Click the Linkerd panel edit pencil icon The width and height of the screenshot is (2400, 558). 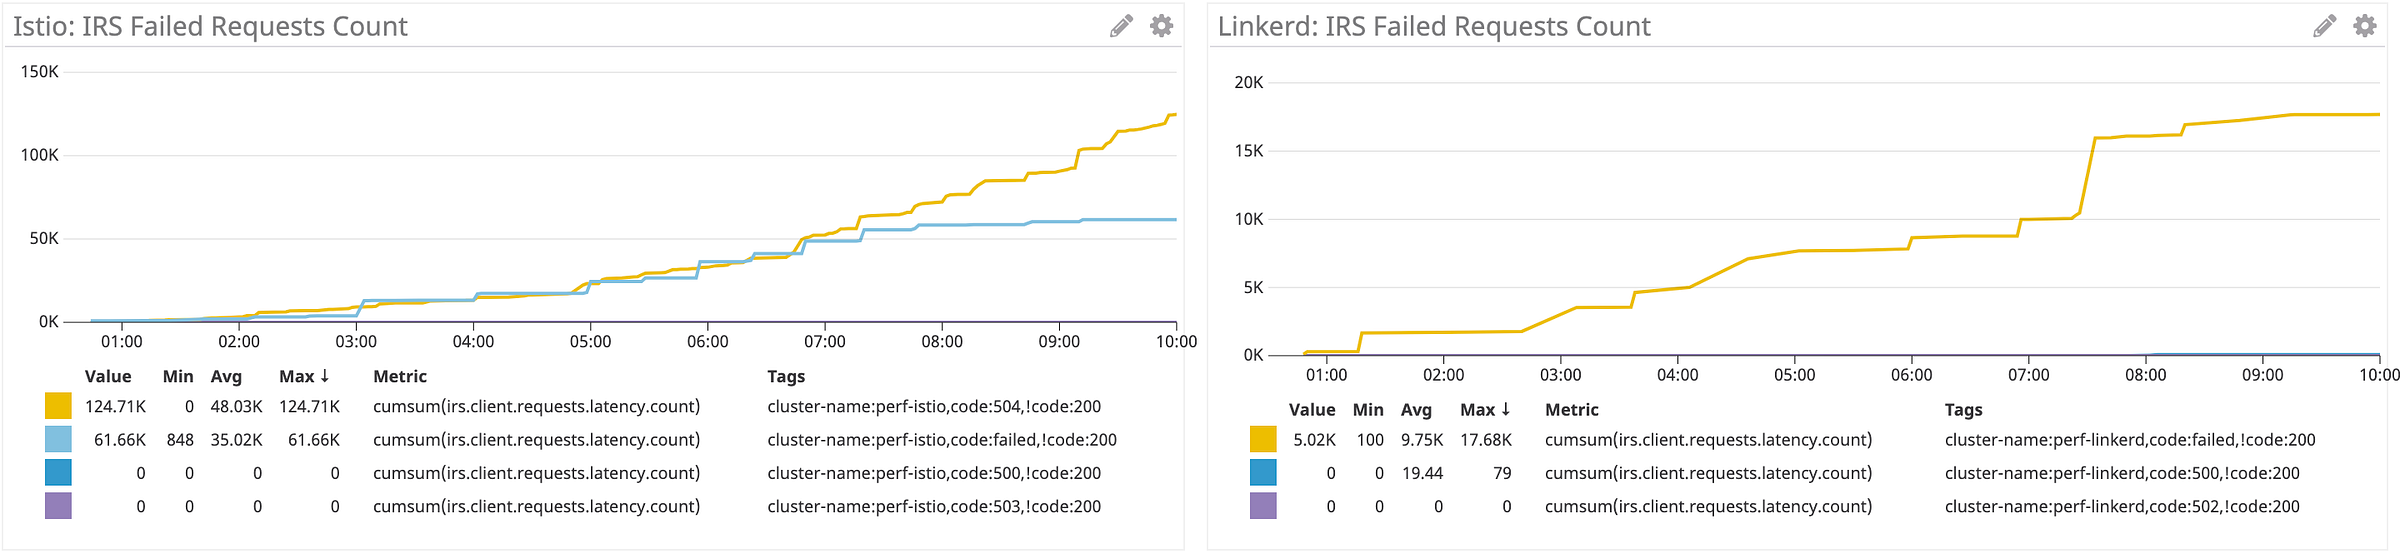tap(2325, 26)
